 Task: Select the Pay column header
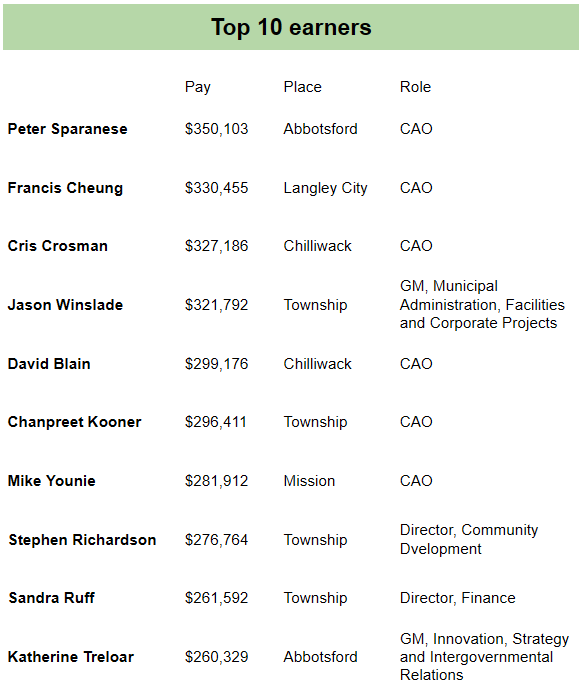197,87
